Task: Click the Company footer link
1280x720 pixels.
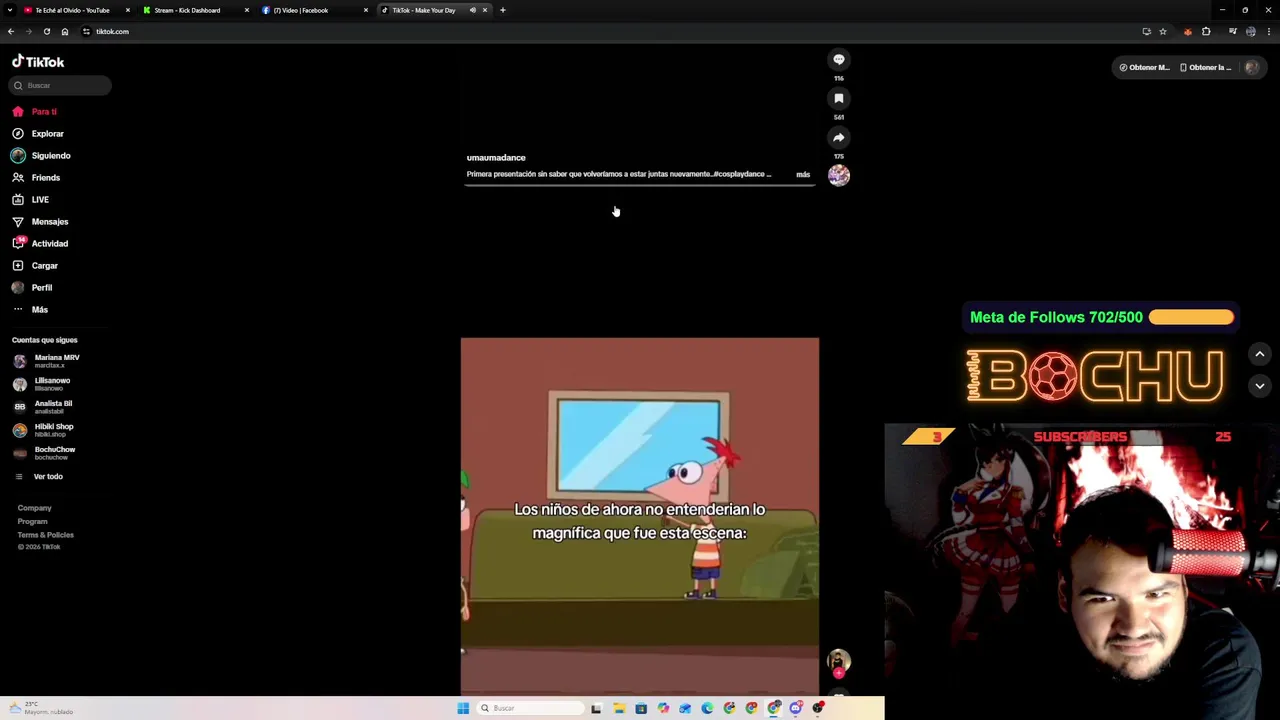Action: (34, 508)
